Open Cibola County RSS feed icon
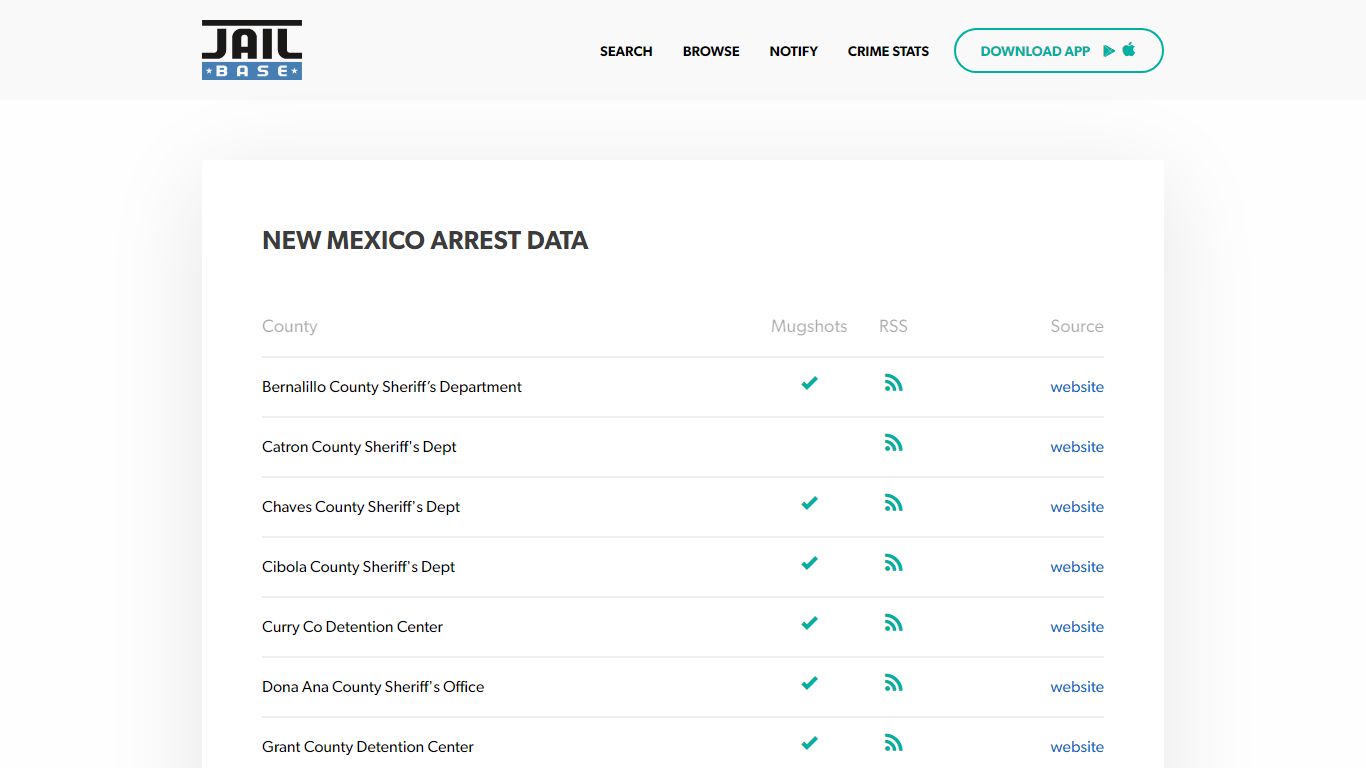The height and width of the screenshot is (768, 1366). pyautogui.click(x=894, y=563)
